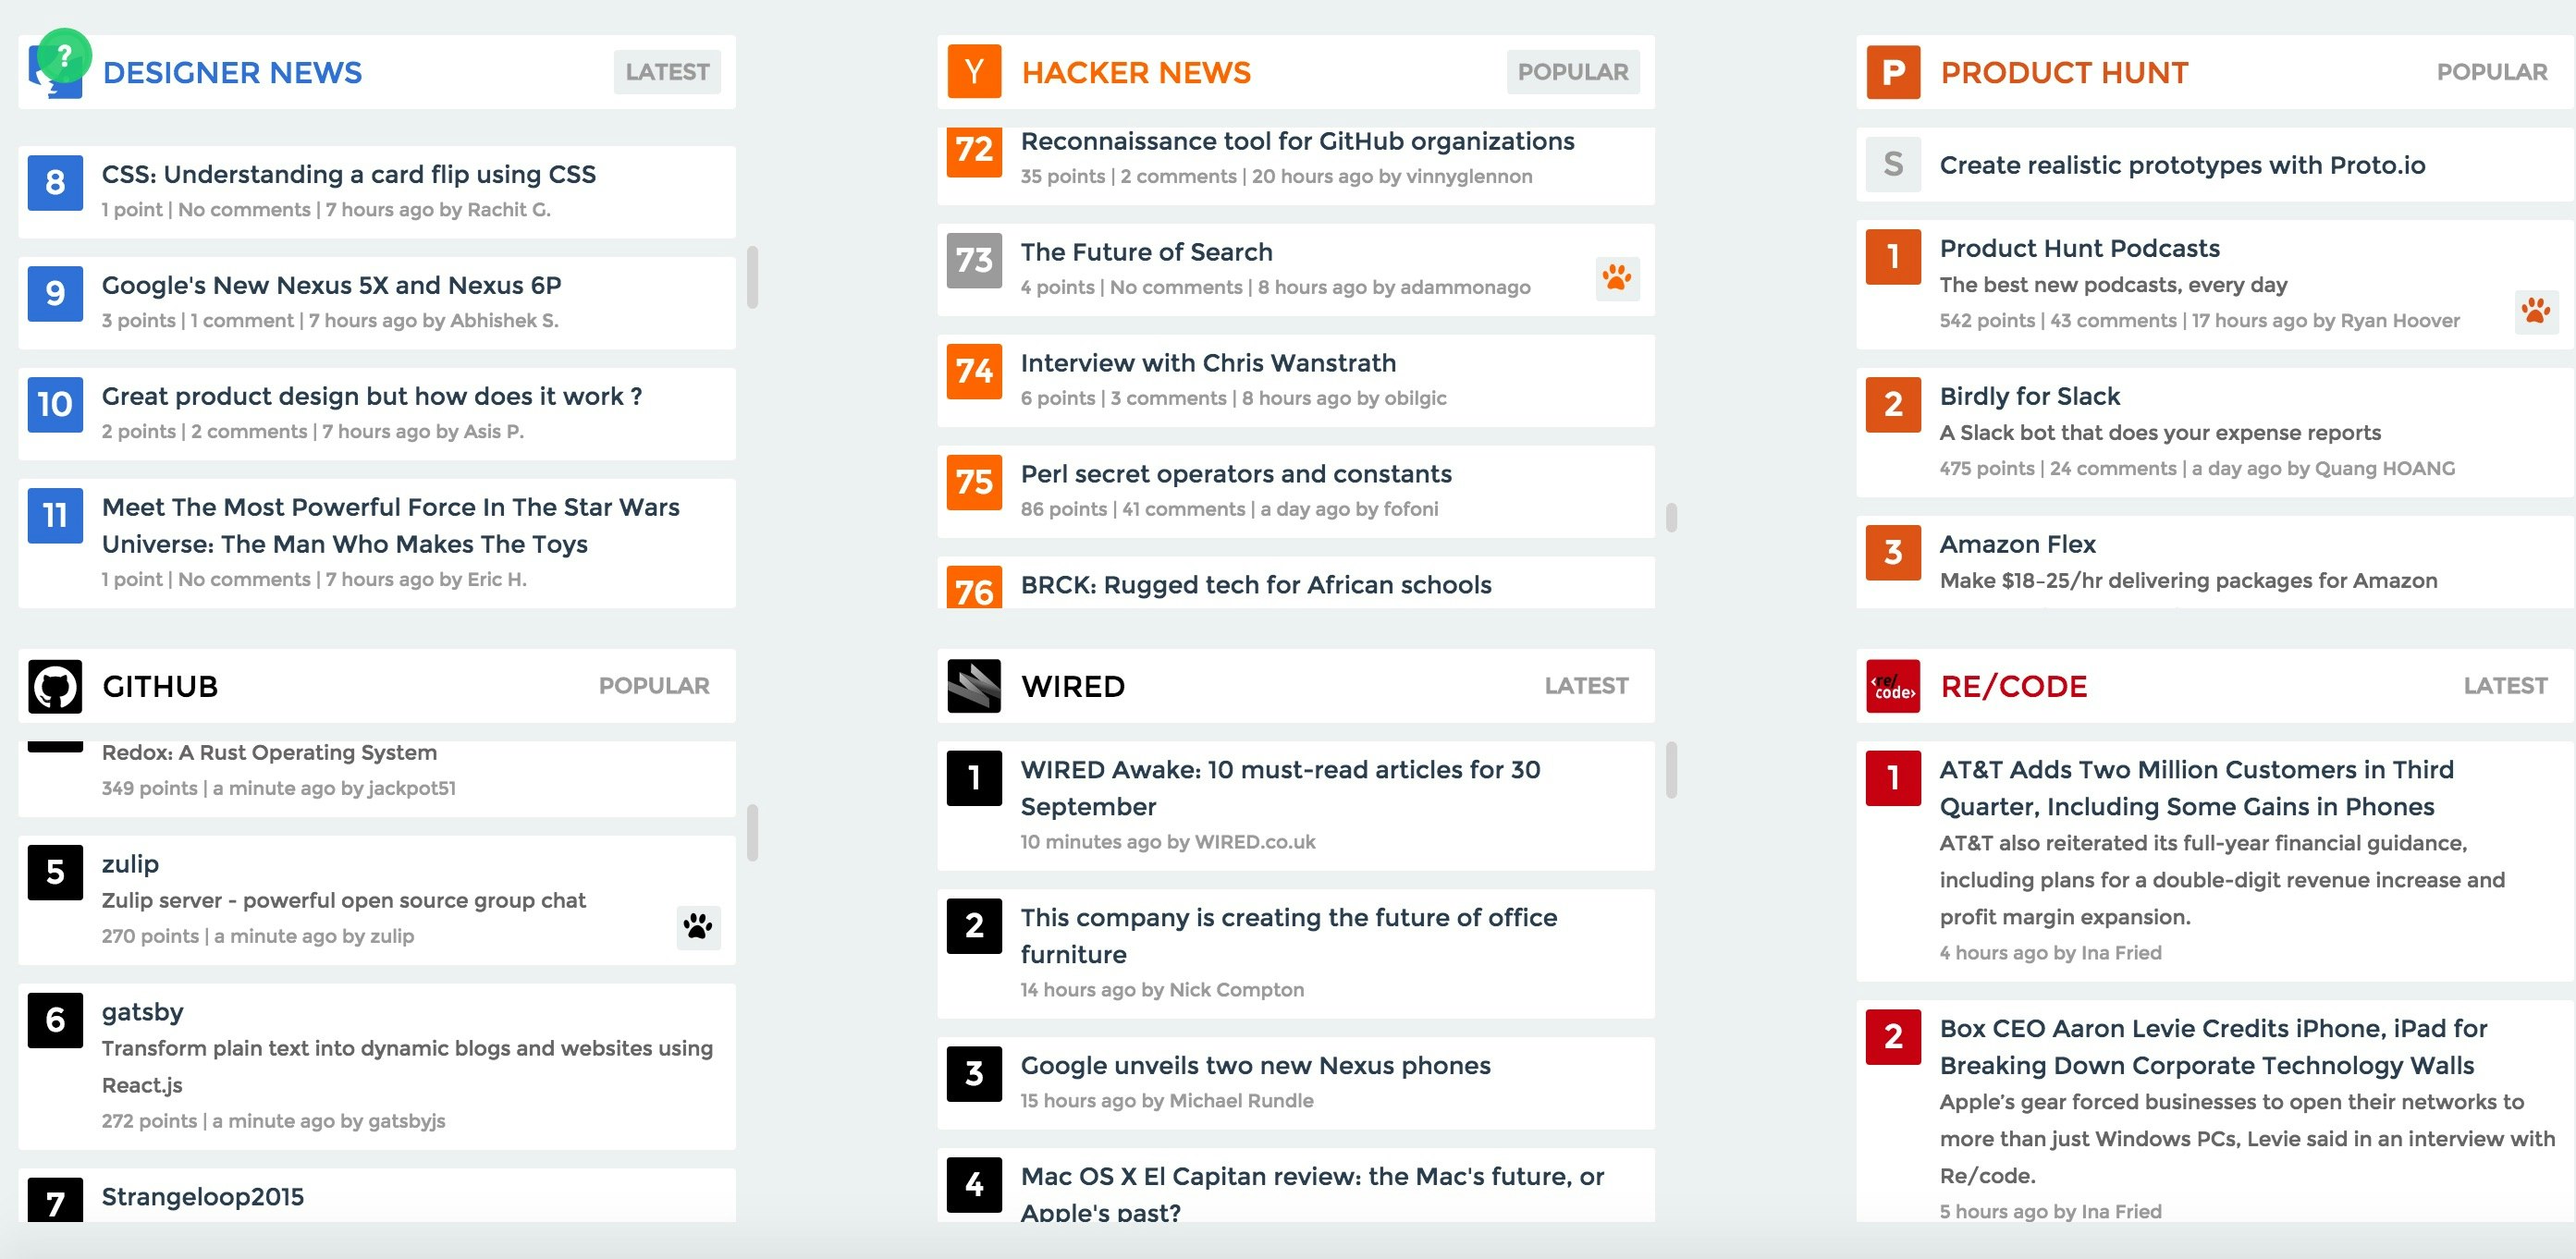Click the Re/code logo icon
Image resolution: width=2576 pixels, height=1259 pixels.
1892,686
